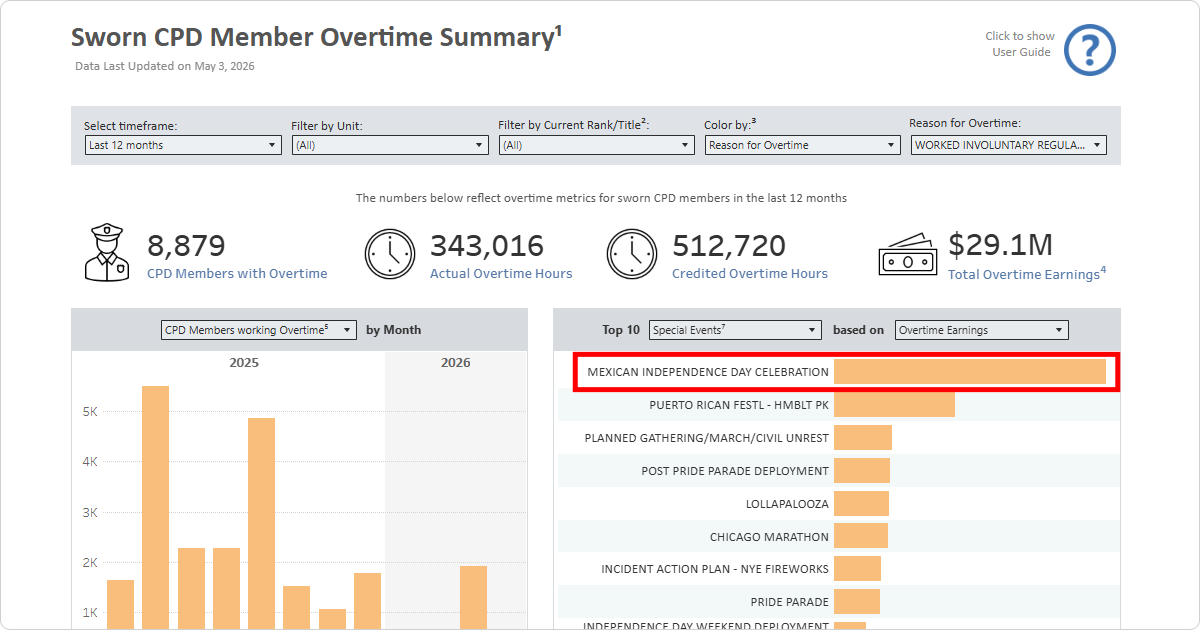Viewport: 1200px width, 630px height.
Task: Select the Lollapalooza bar
Action: pyautogui.click(x=861, y=503)
